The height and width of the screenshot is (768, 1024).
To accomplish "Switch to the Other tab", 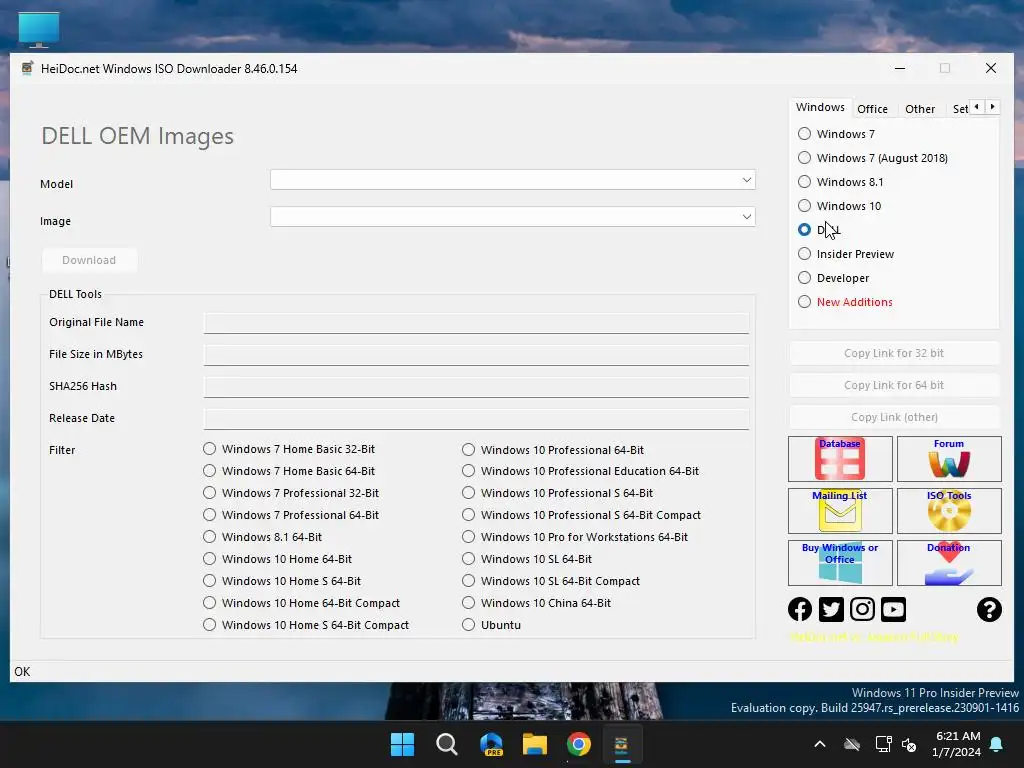I will (x=920, y=109).
